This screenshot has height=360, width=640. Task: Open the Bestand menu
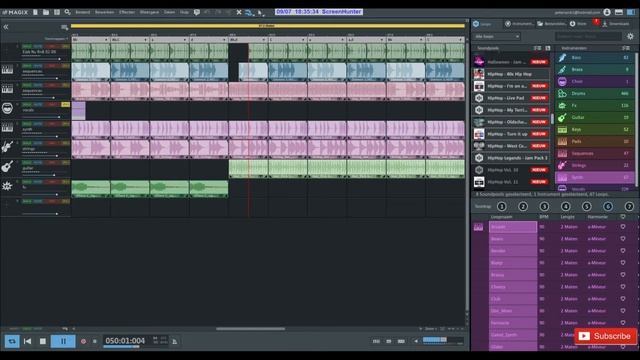[x=82, y=12]
